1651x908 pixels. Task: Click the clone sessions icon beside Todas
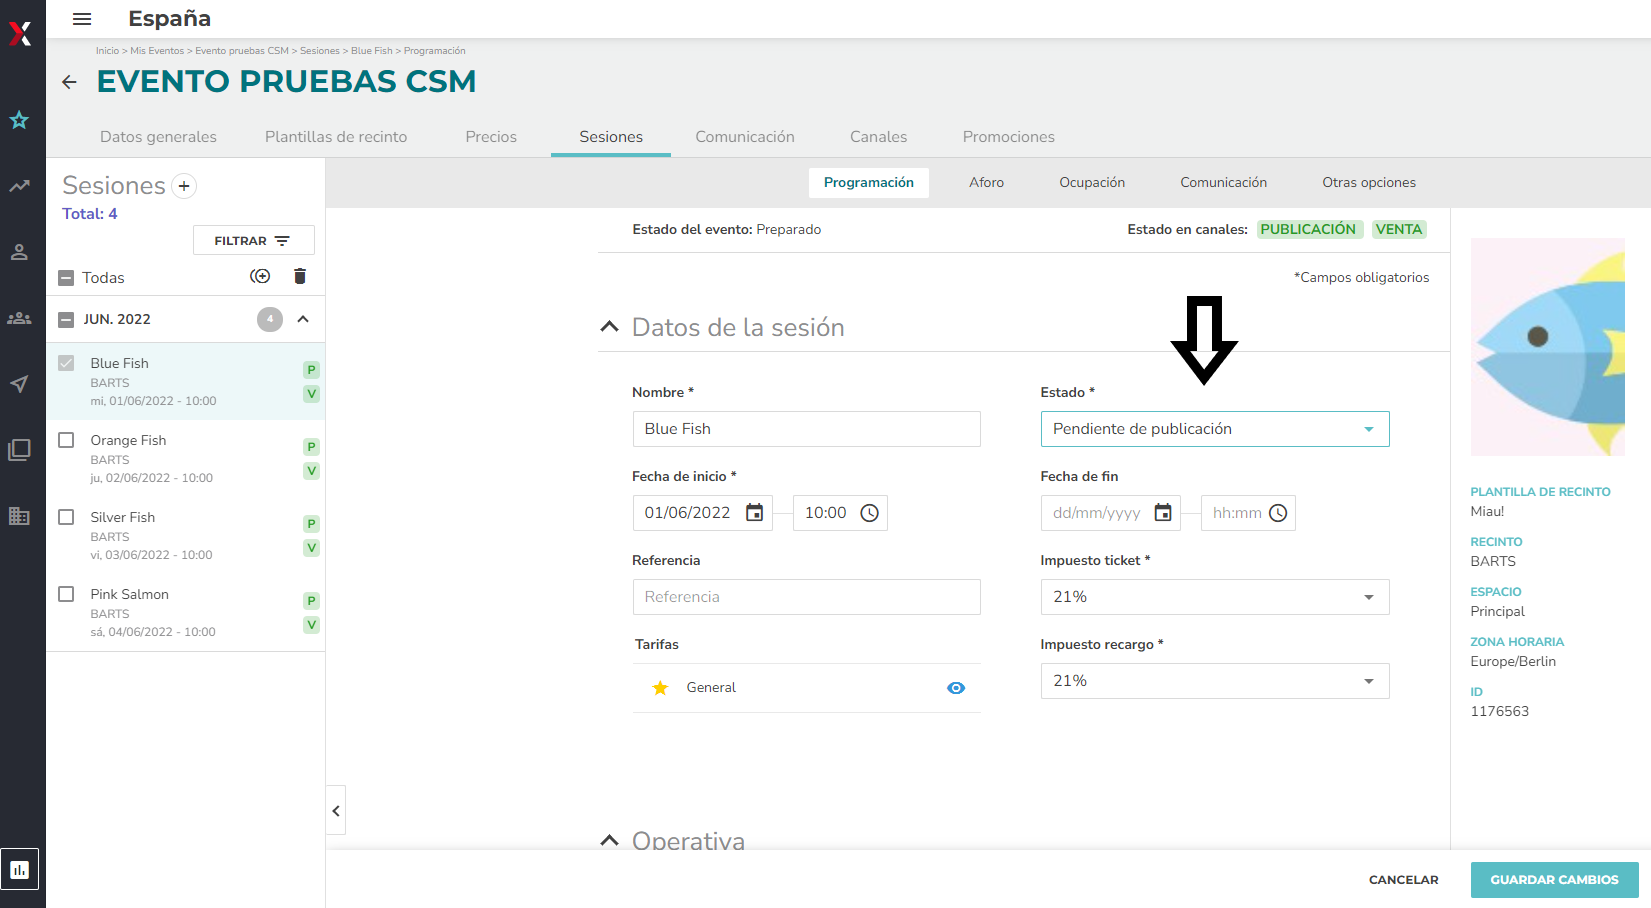coord(260,277)
